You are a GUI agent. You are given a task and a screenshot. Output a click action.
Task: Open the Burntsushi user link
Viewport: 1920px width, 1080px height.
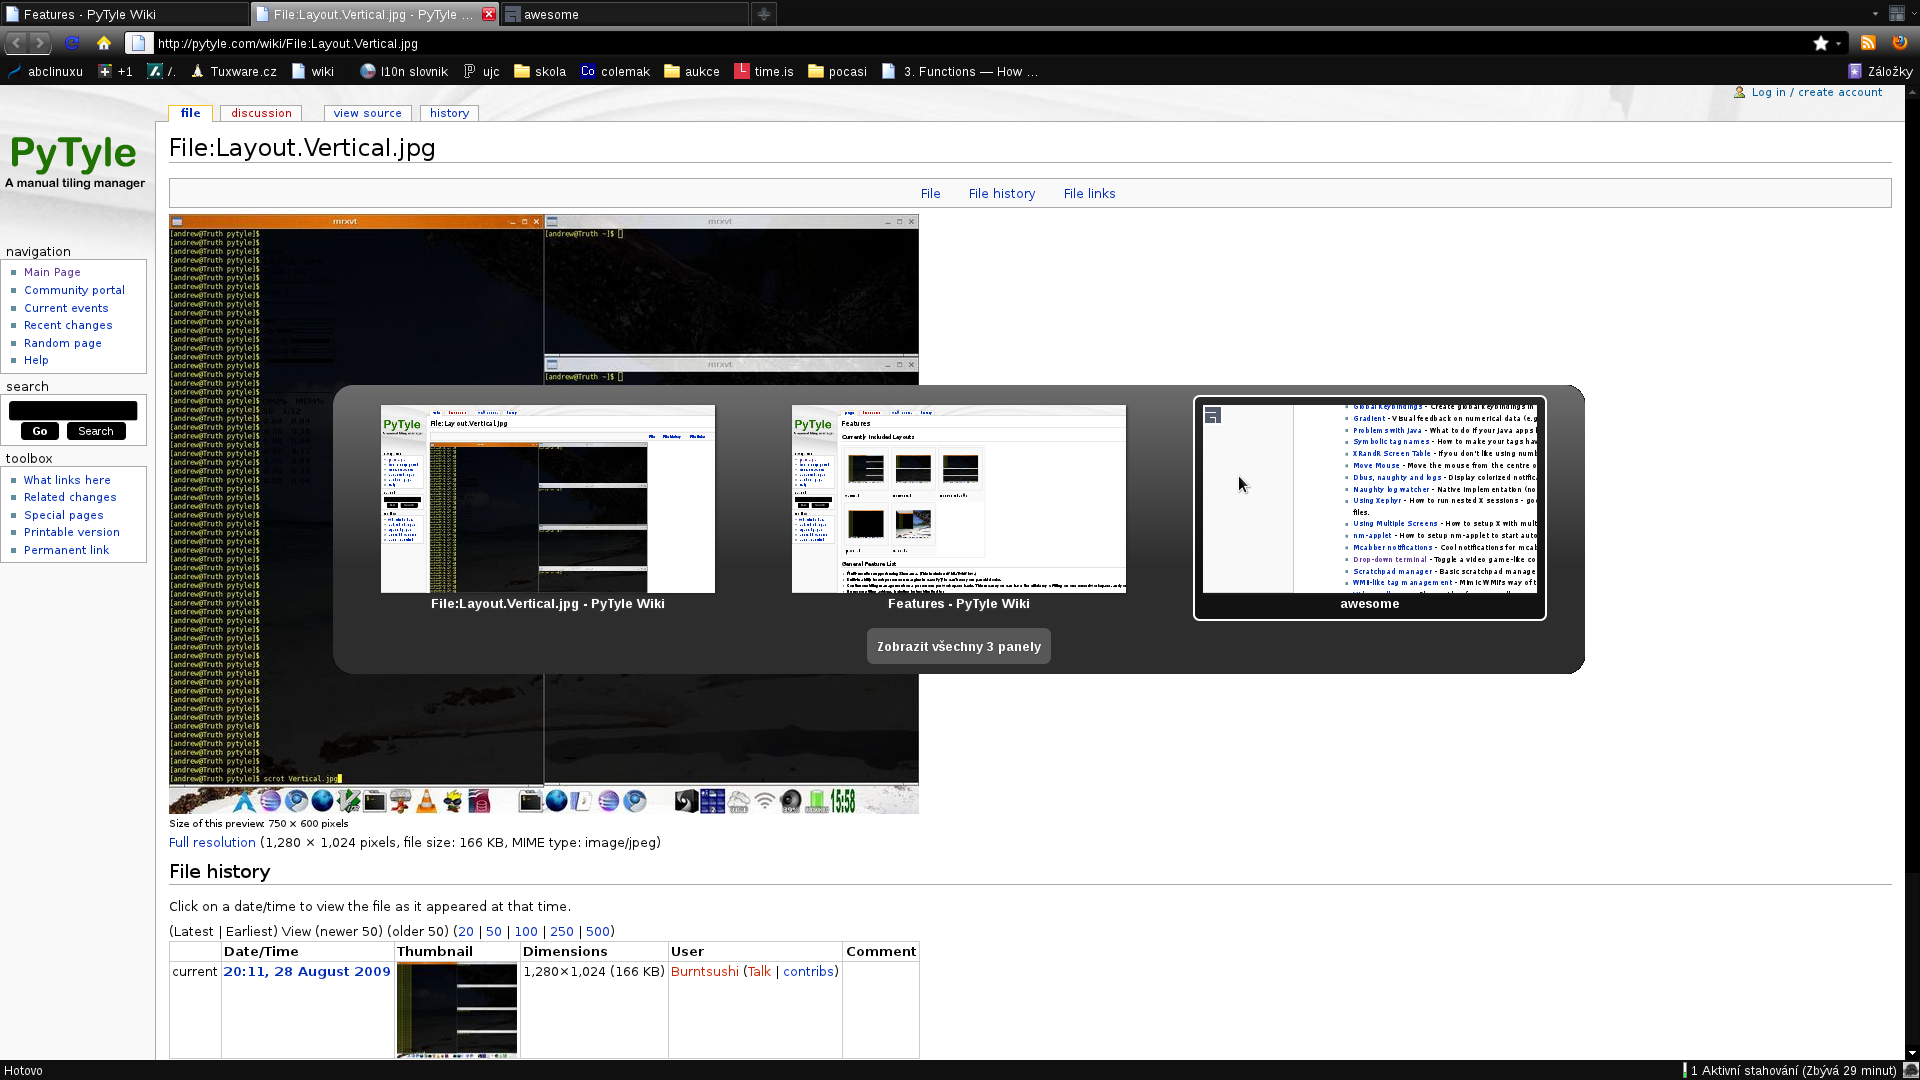pyautogui.click(x=704, y=971)
